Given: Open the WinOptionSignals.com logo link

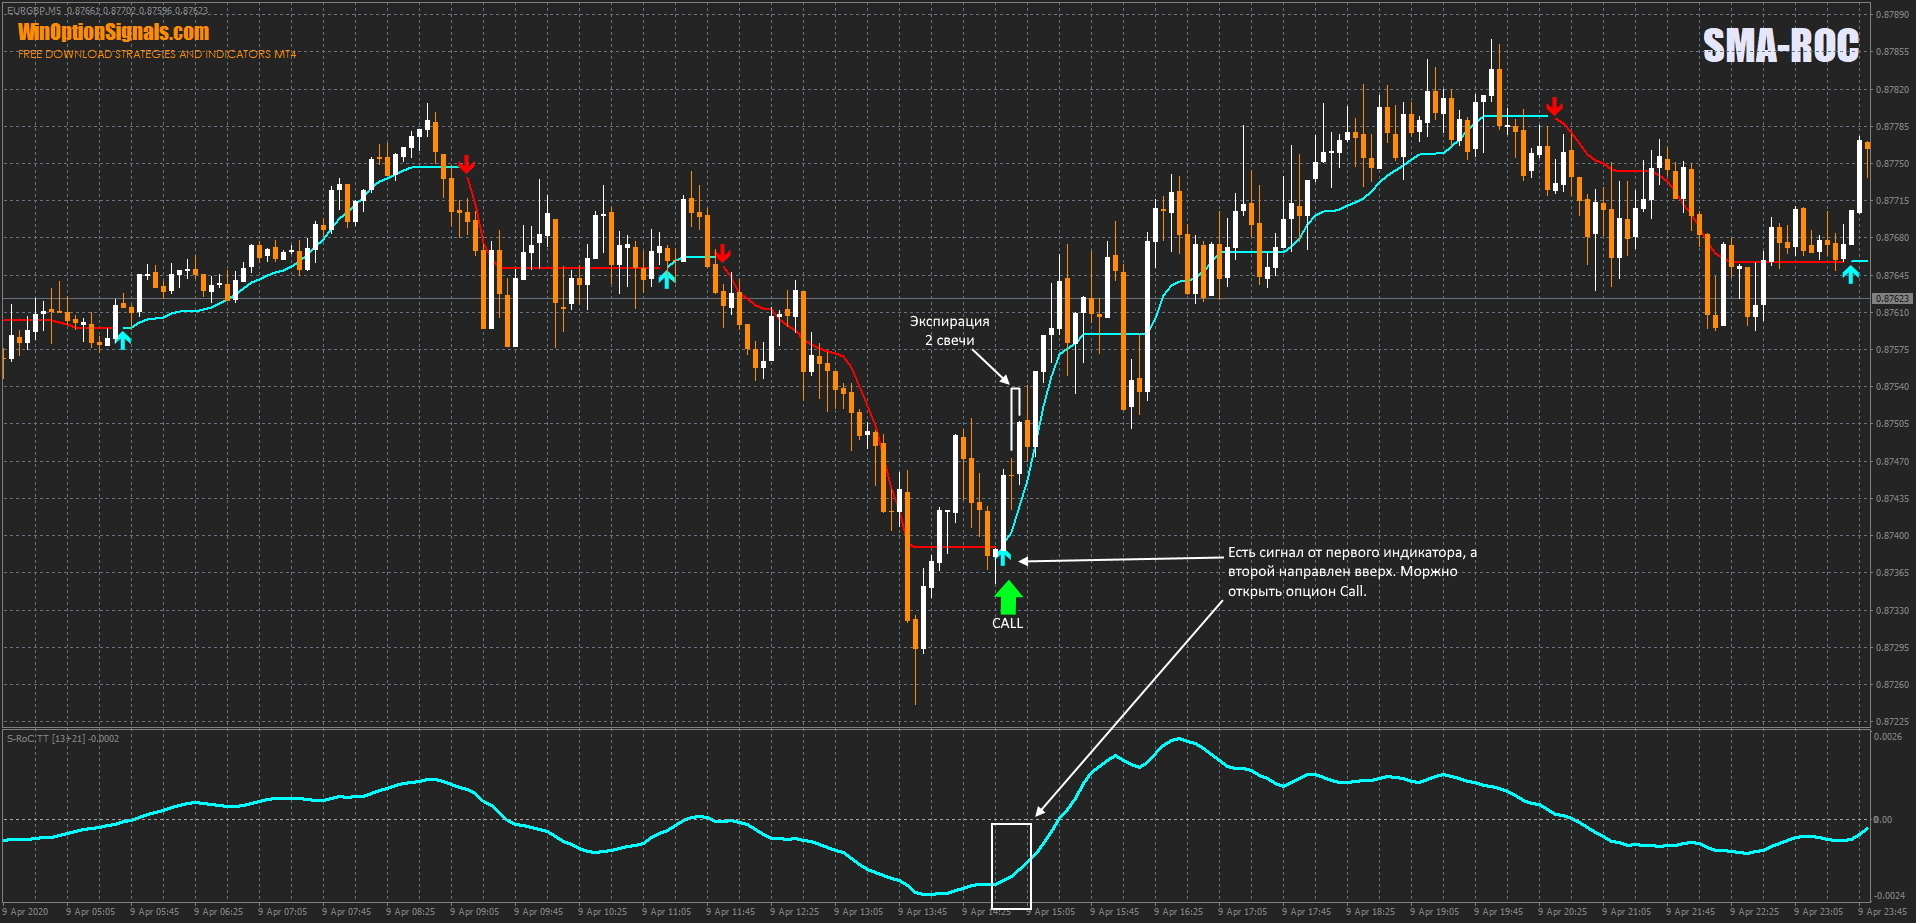Looking at the screenshot, I should [x=113, y=32].
